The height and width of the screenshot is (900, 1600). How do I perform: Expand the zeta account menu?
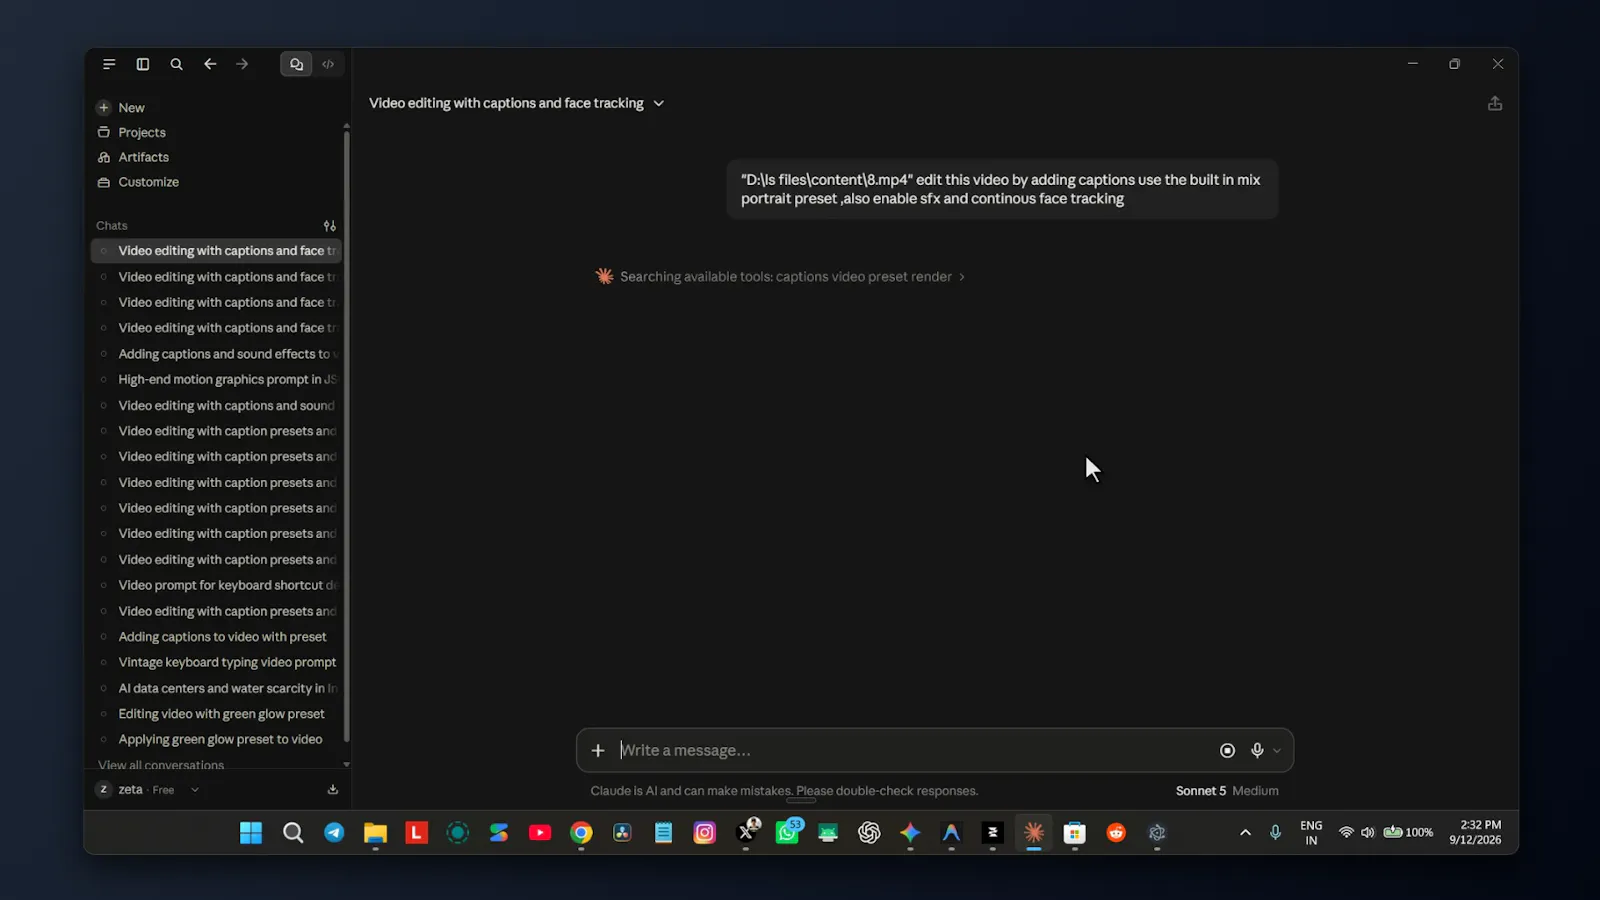(148, 790)
